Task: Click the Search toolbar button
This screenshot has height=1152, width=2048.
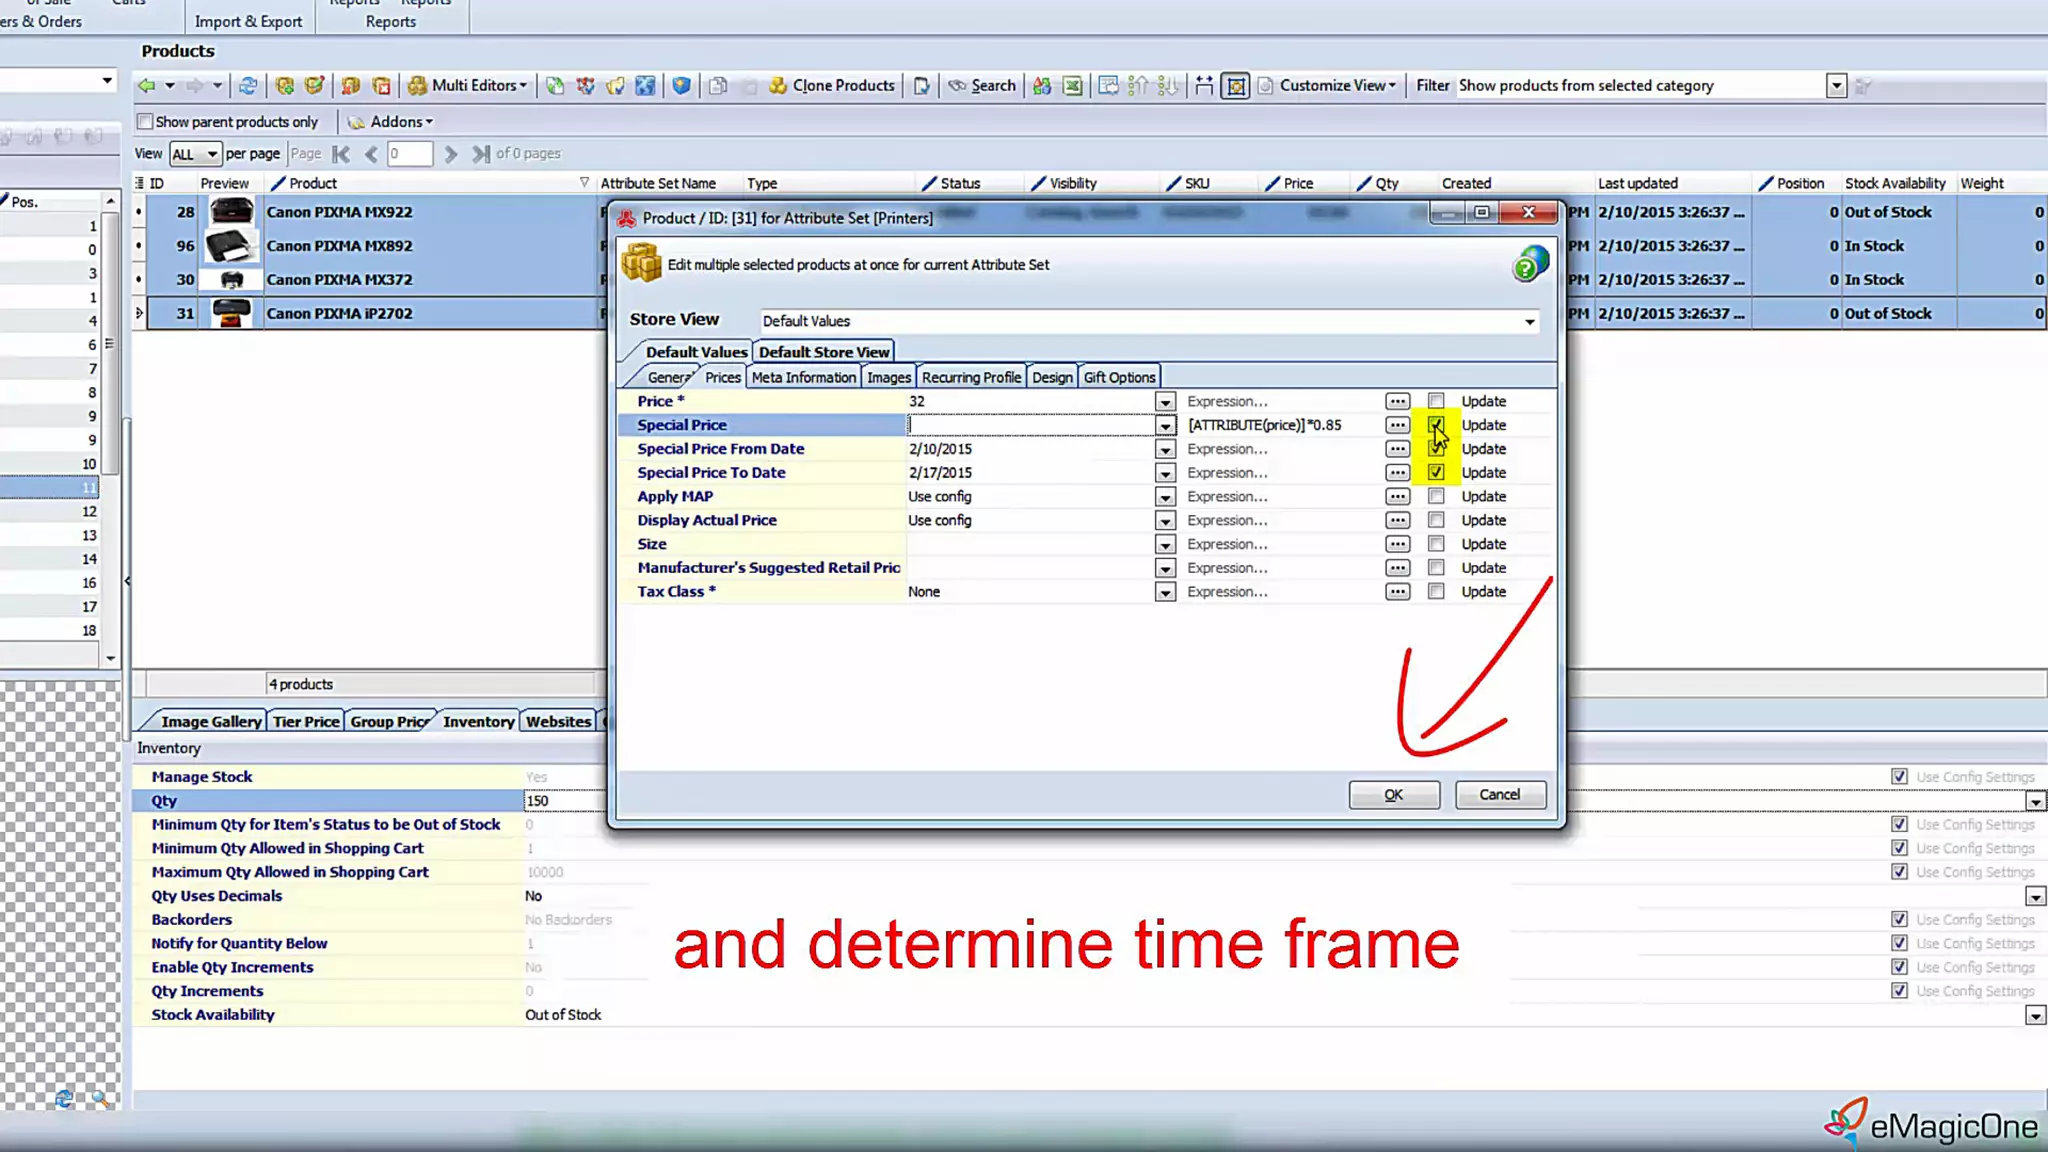Action: click(x=982, y=86)
